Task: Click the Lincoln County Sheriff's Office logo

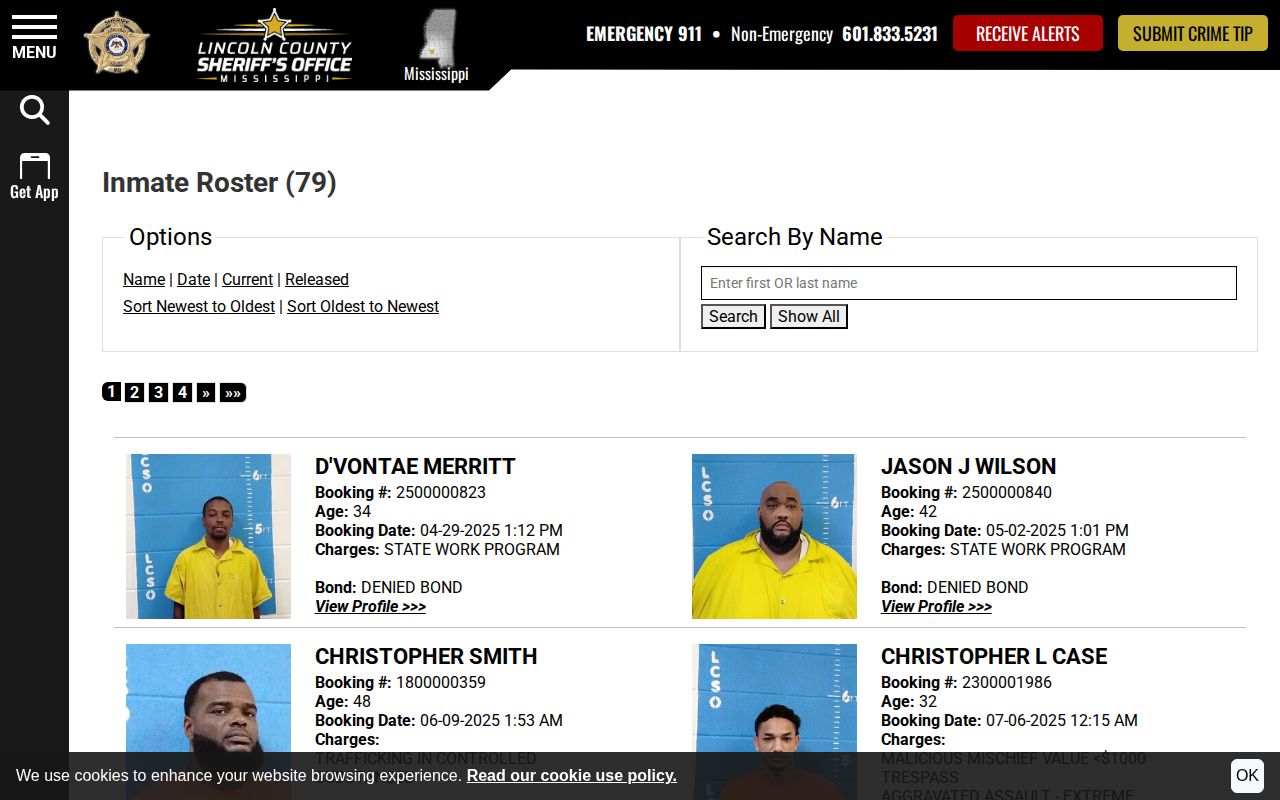Action: click(274, 45)
